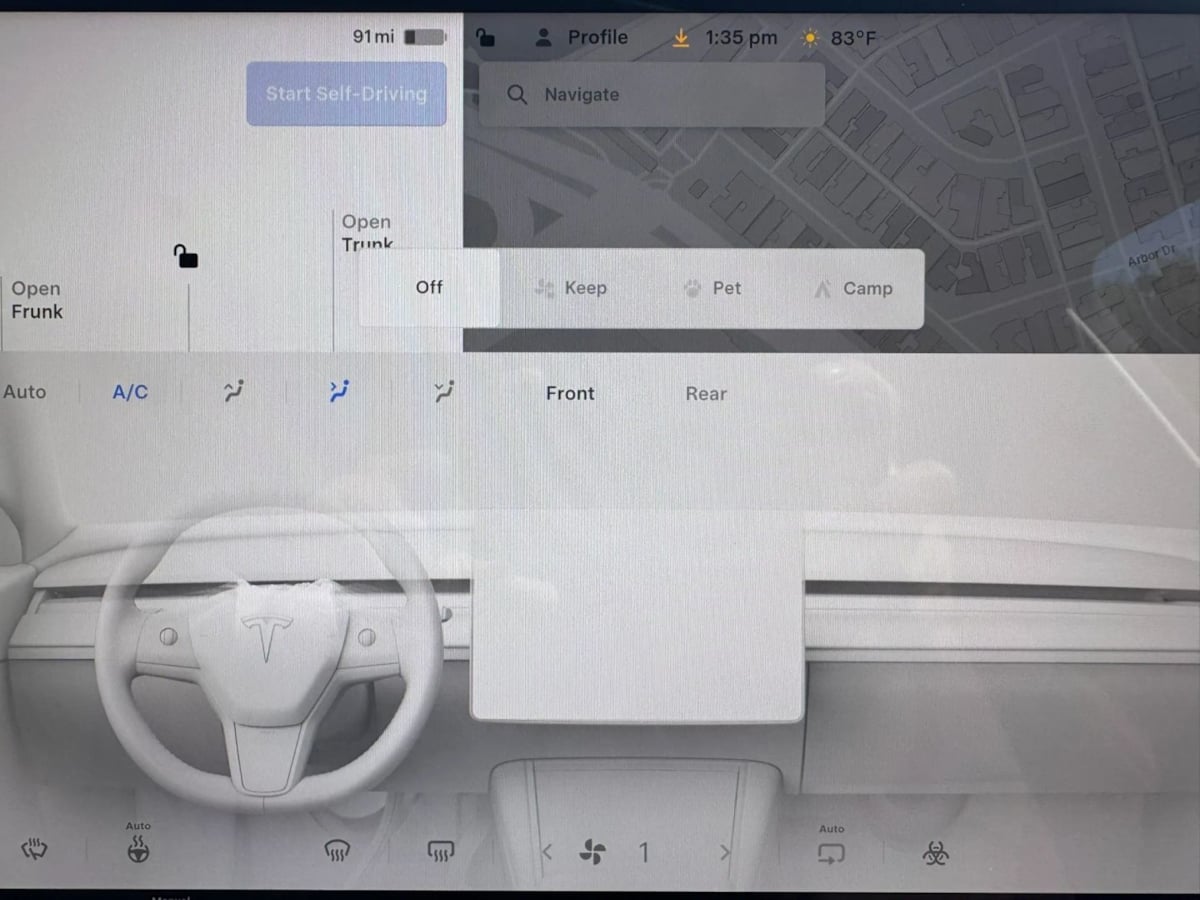Activate Bioweapon Defense Mode icon
Image resolution: width=1200 pixels, height=900 pixels.
936,853
